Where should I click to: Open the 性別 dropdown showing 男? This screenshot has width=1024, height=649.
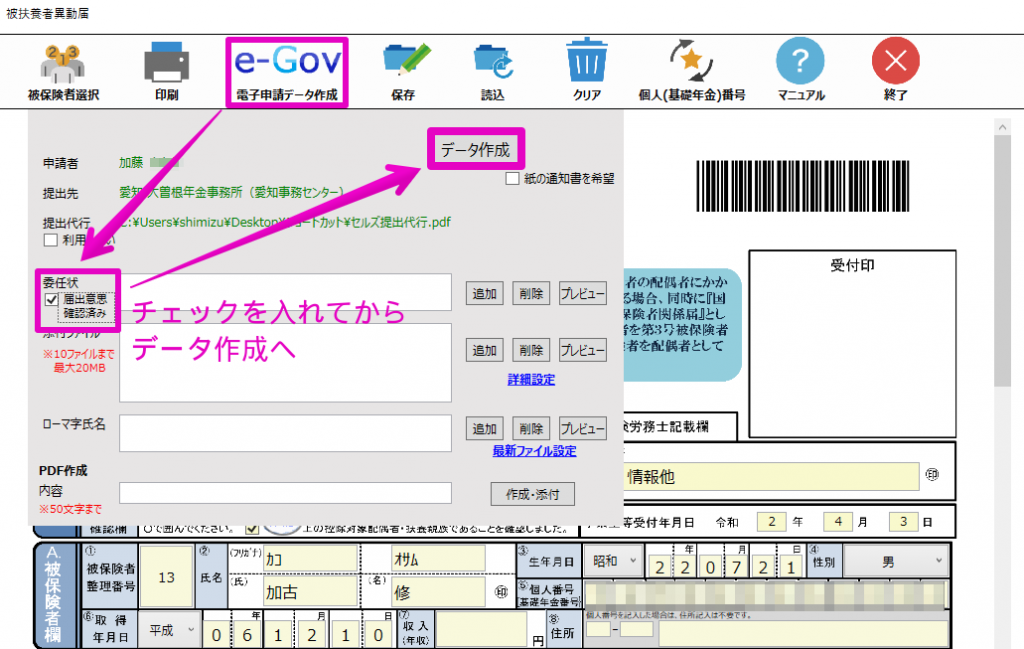[x=895, y=561]
